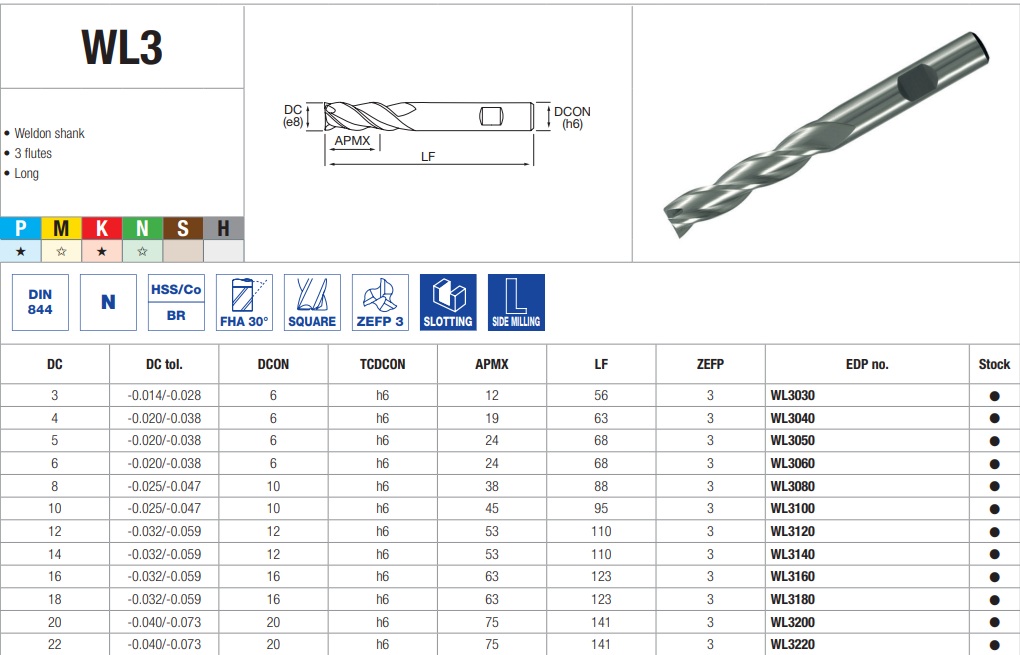This screenshot has width=1020, height=655.
Task: Open the WL3120 product entry
Action: pyautogui.click(x=792, y=531)
